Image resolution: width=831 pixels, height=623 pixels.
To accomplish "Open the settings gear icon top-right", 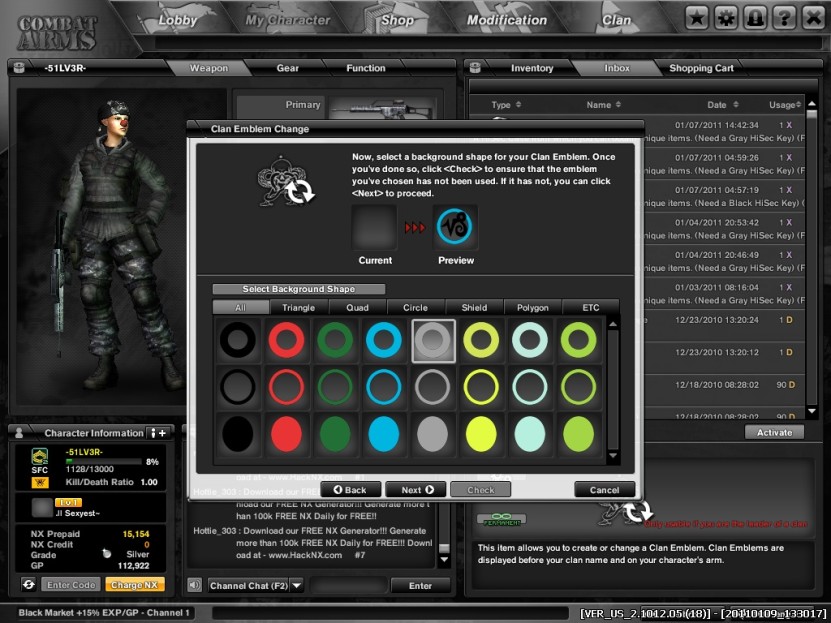I will (725, 17).
